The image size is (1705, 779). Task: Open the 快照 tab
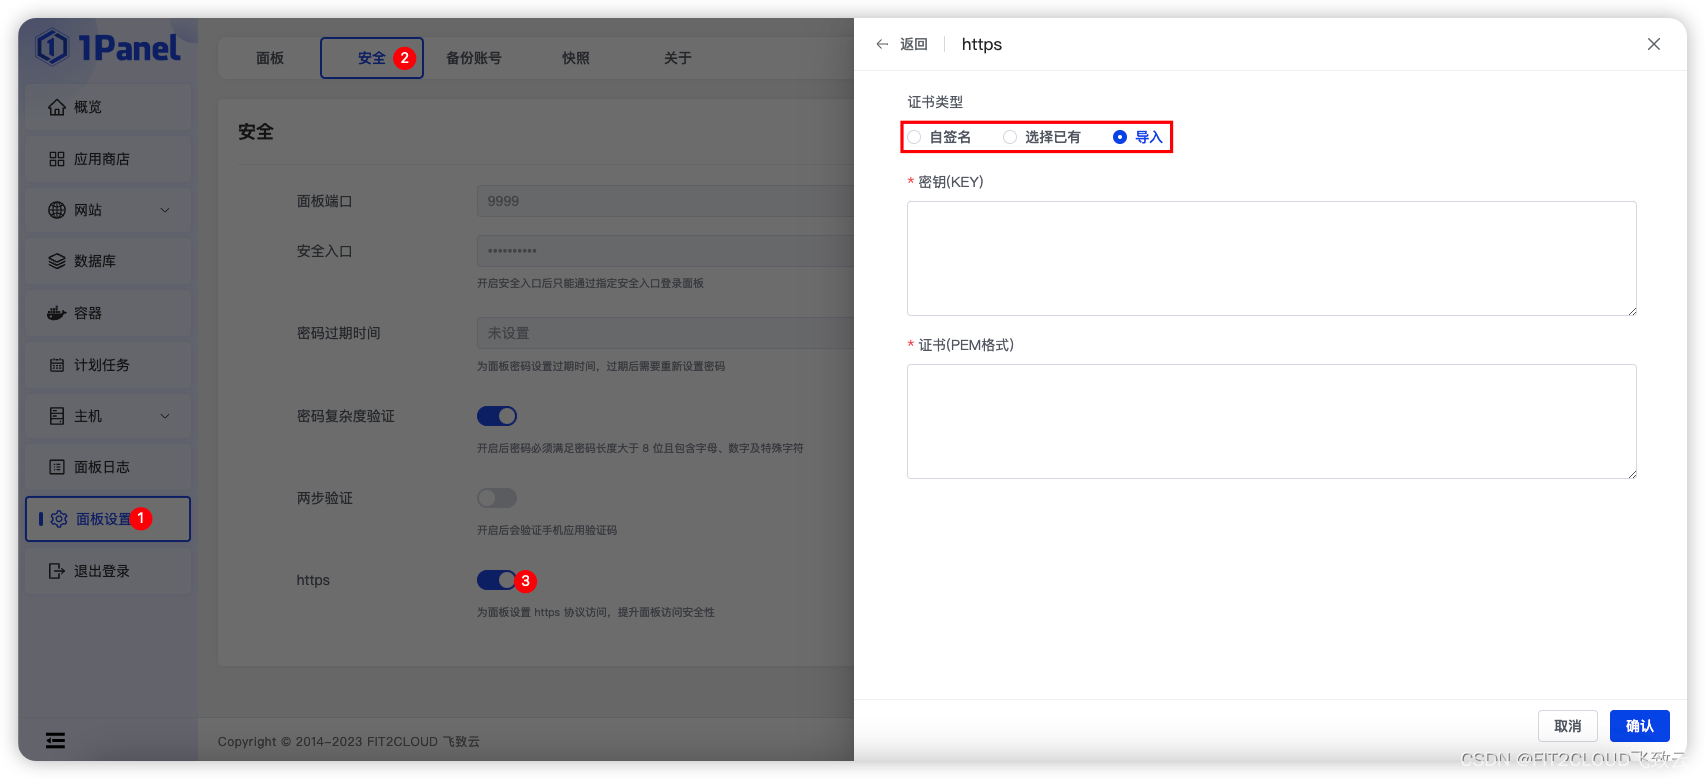(576, 58)
